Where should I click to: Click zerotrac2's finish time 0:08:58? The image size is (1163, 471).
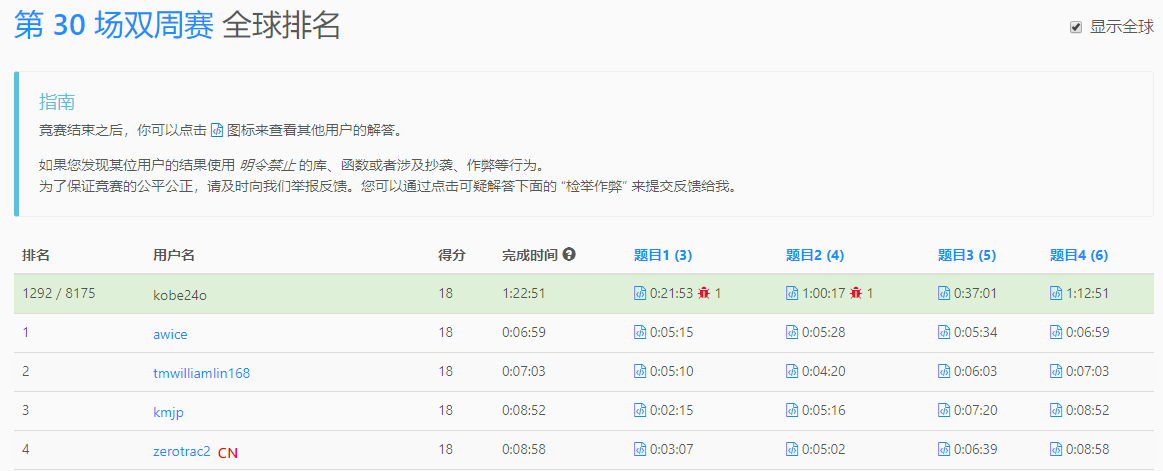[x=524, y=449]
